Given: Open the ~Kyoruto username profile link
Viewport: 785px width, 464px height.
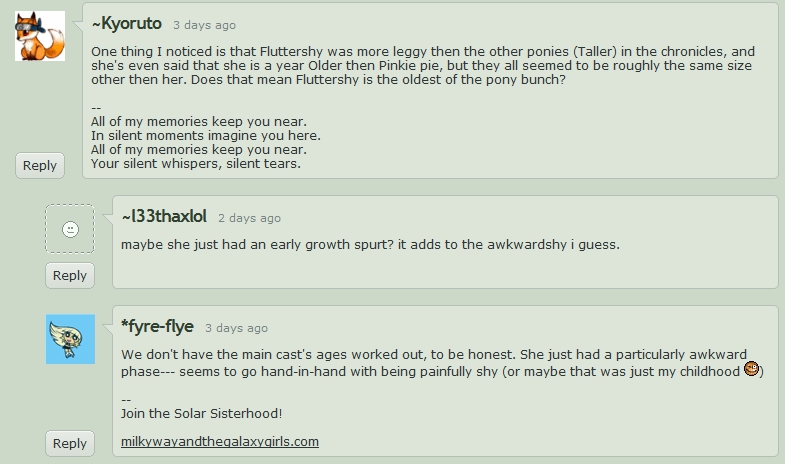Looking at the screenshot, I should pyautogui.click(x=125, y=23).
